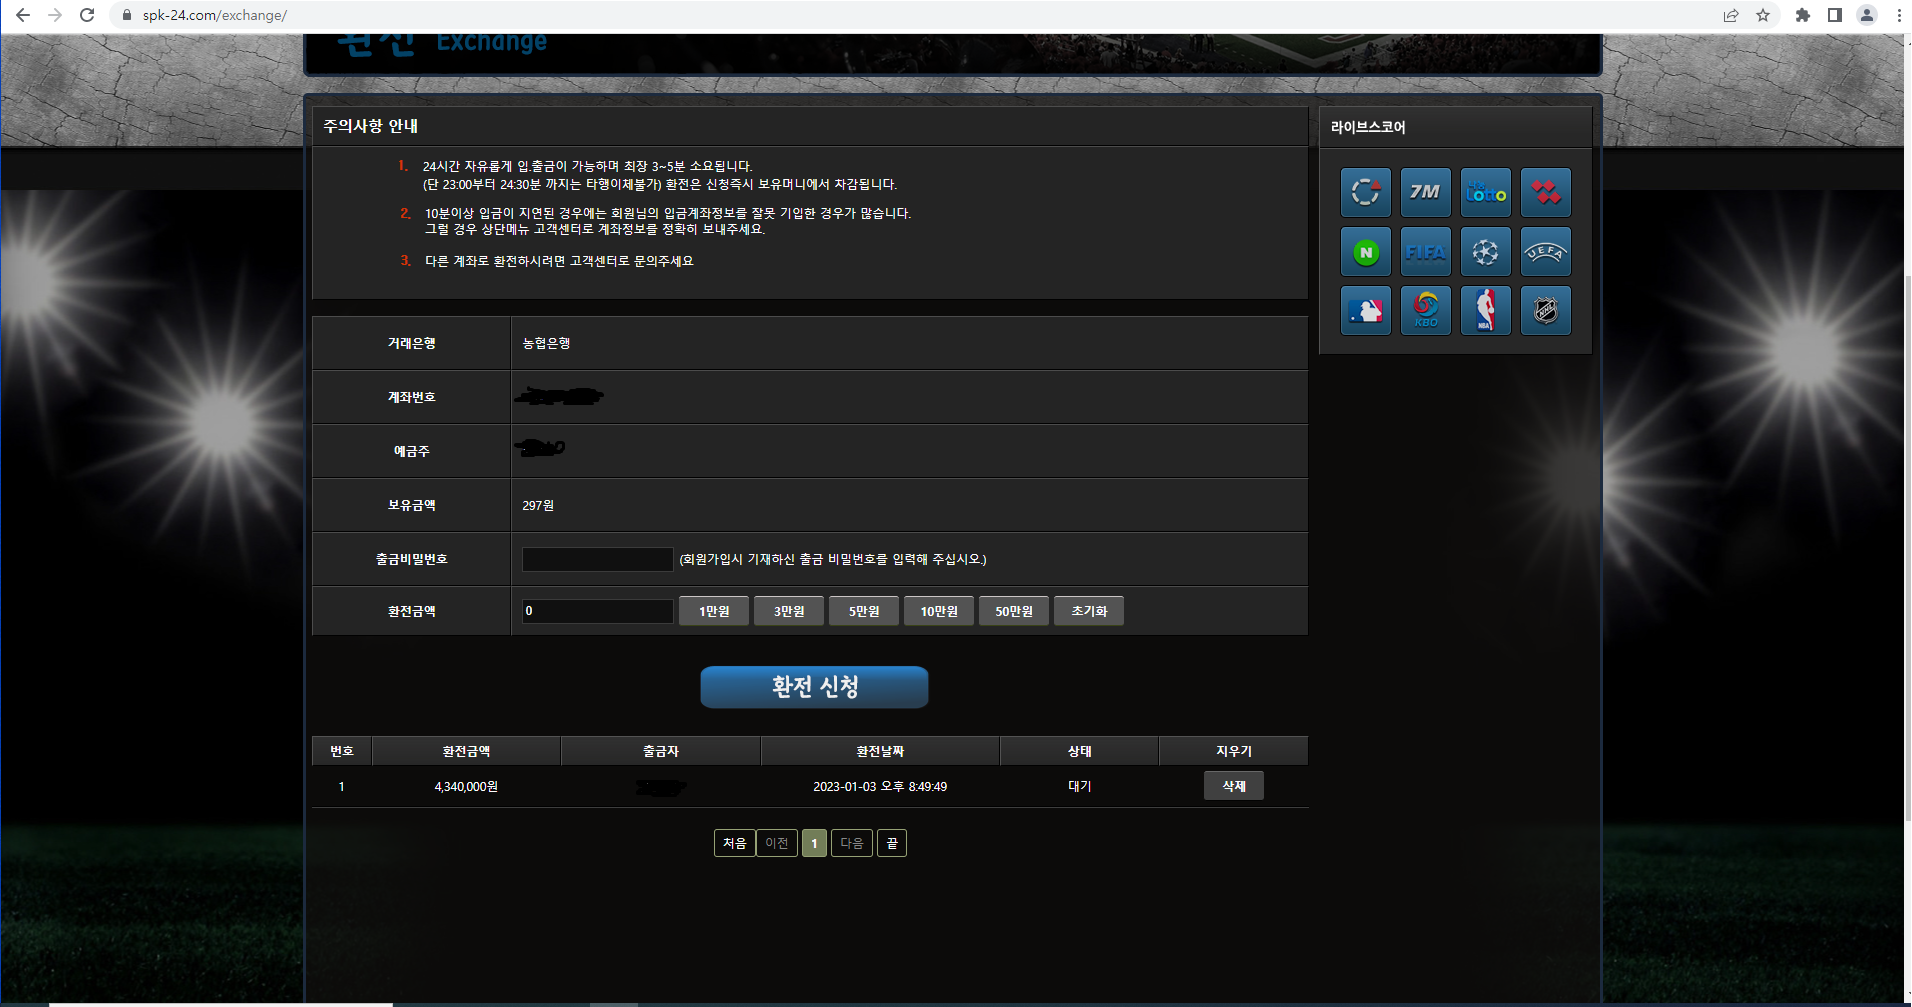Image resolution: width=1912 pixels, height=1007 pixels.
Task: Click the Lotto icon
Action: point(1485,192)
